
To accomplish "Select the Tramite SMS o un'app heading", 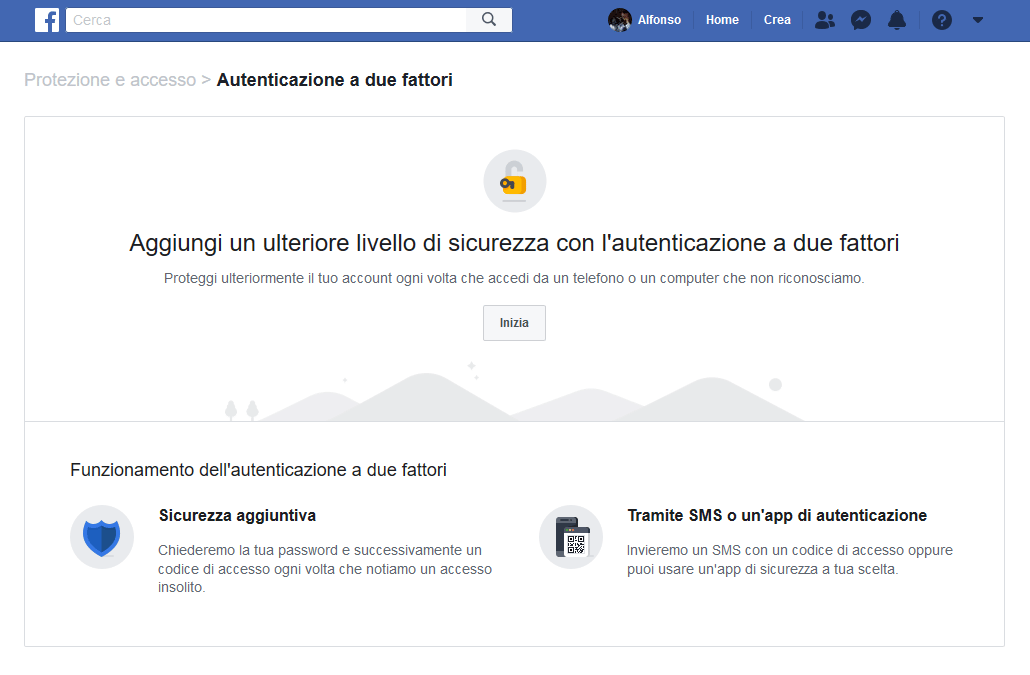I will click(x=777, y=516).
